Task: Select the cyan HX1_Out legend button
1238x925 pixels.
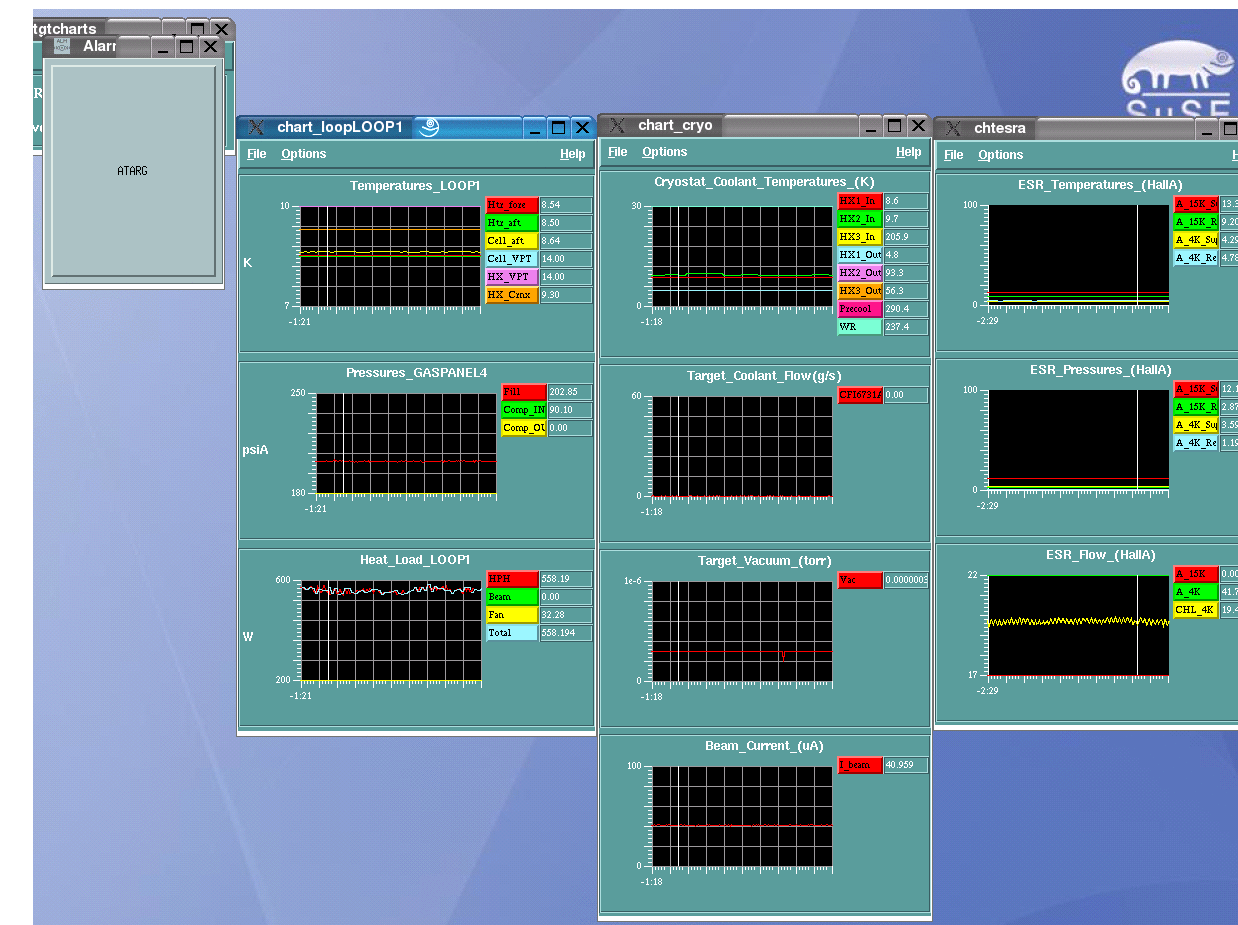Action: point(860,255)
